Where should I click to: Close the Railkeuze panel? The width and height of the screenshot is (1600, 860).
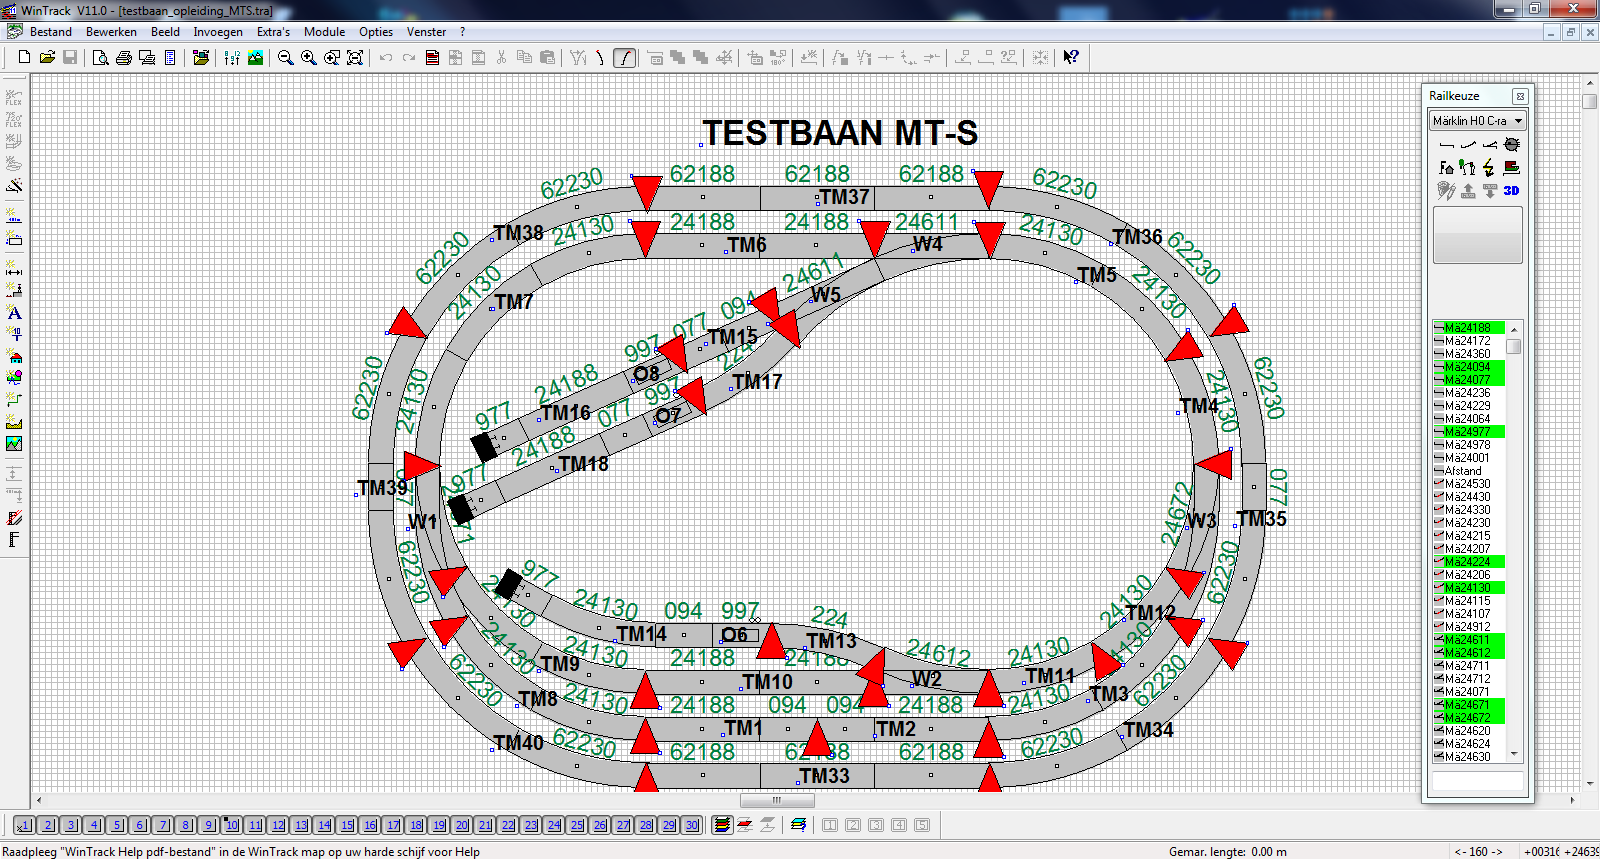point(1520,97)
